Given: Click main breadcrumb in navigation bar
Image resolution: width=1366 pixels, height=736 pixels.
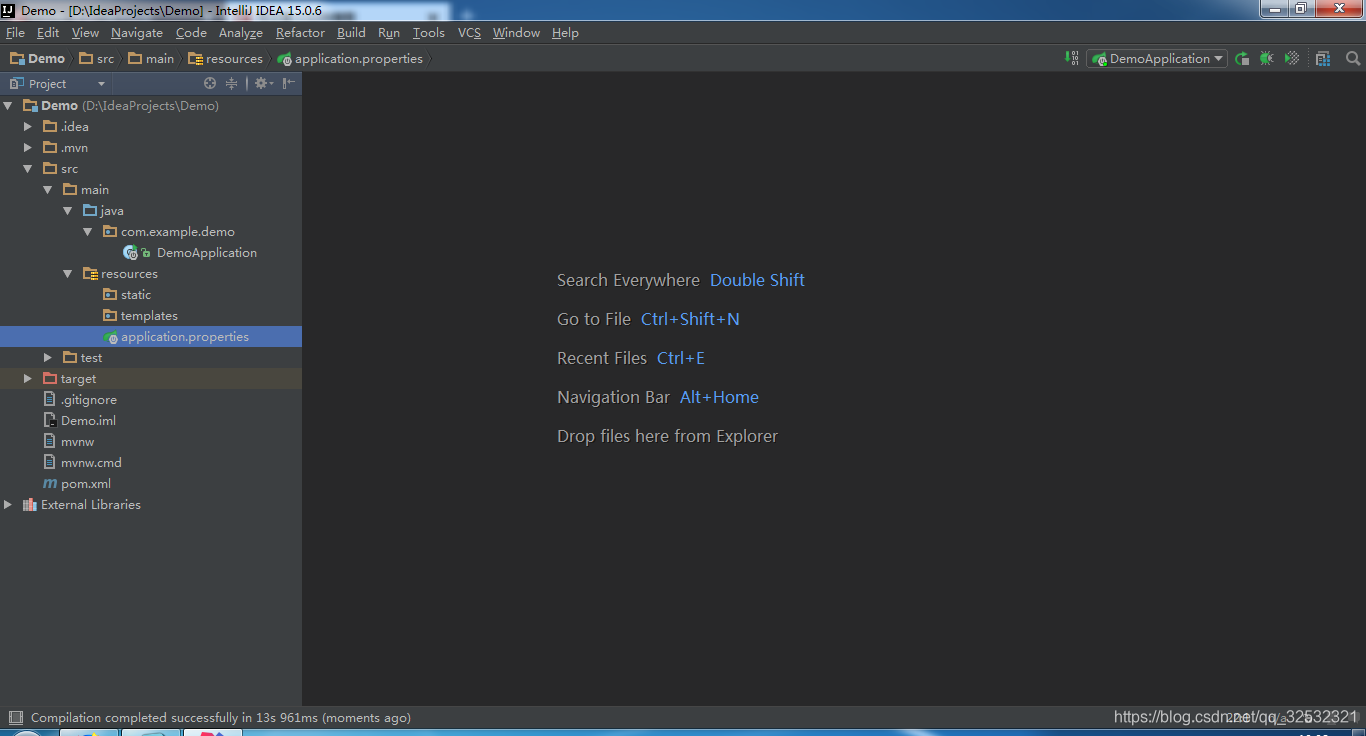Looking at the screenshot, I should point(151,58).
